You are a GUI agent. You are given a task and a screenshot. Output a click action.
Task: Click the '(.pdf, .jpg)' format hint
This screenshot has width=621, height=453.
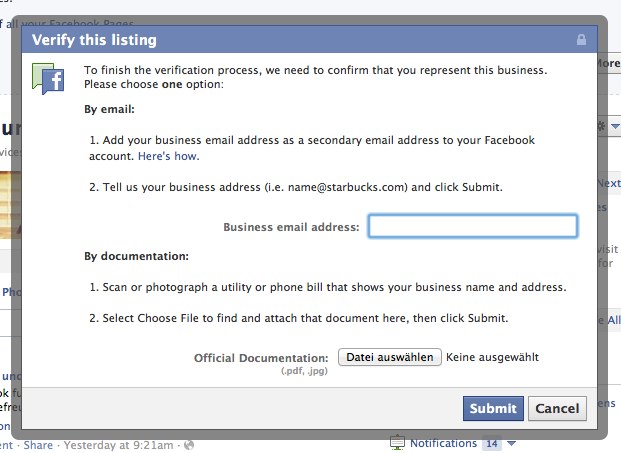(304, 371)
